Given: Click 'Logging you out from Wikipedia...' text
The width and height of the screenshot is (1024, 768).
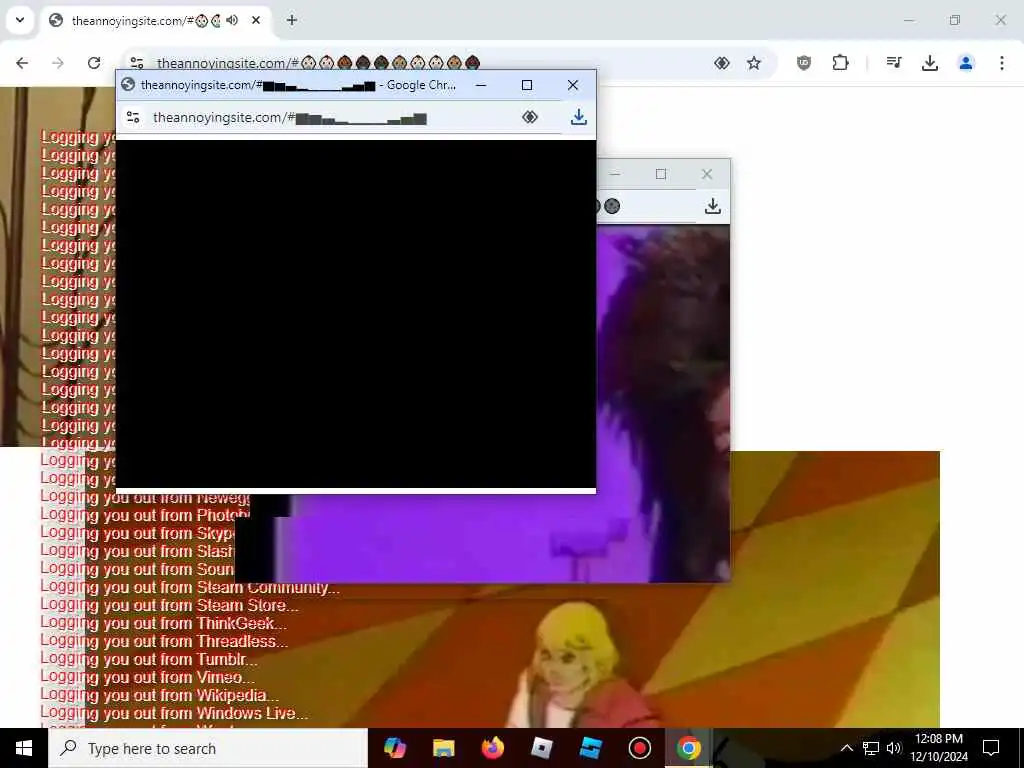Looking at the screenshot, I should (159, 695).
